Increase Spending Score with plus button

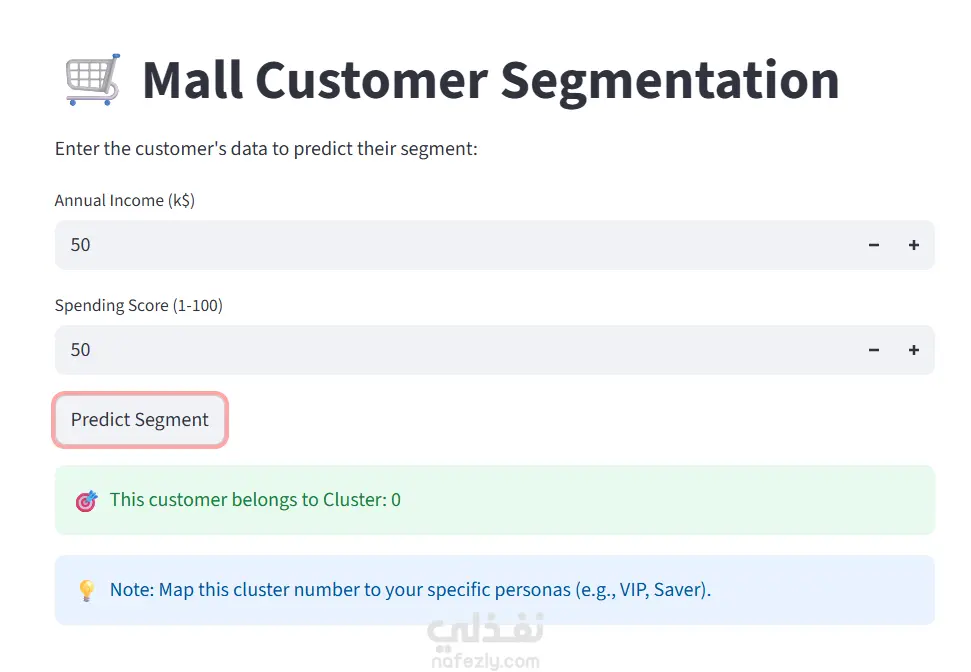pos(913,350)
